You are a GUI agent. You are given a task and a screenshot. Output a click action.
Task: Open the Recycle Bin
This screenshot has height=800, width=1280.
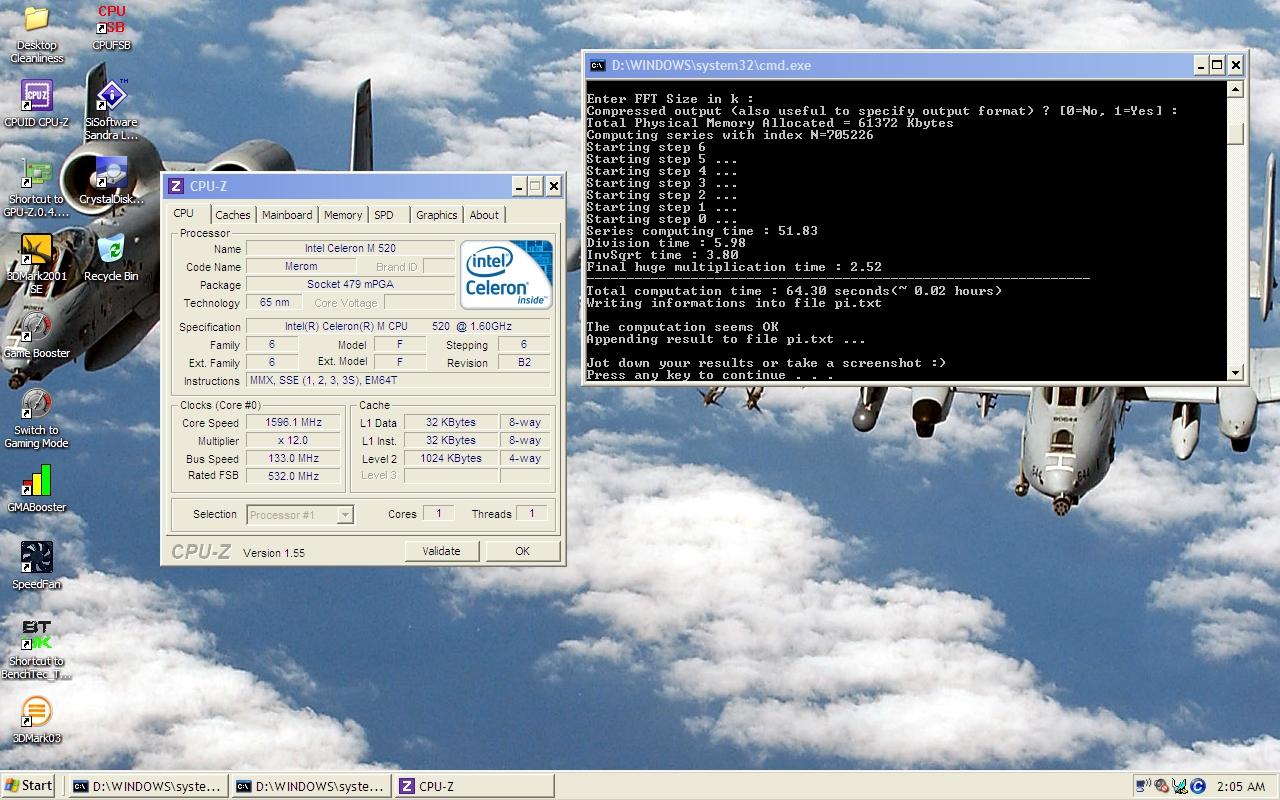[x=111, y=258]
